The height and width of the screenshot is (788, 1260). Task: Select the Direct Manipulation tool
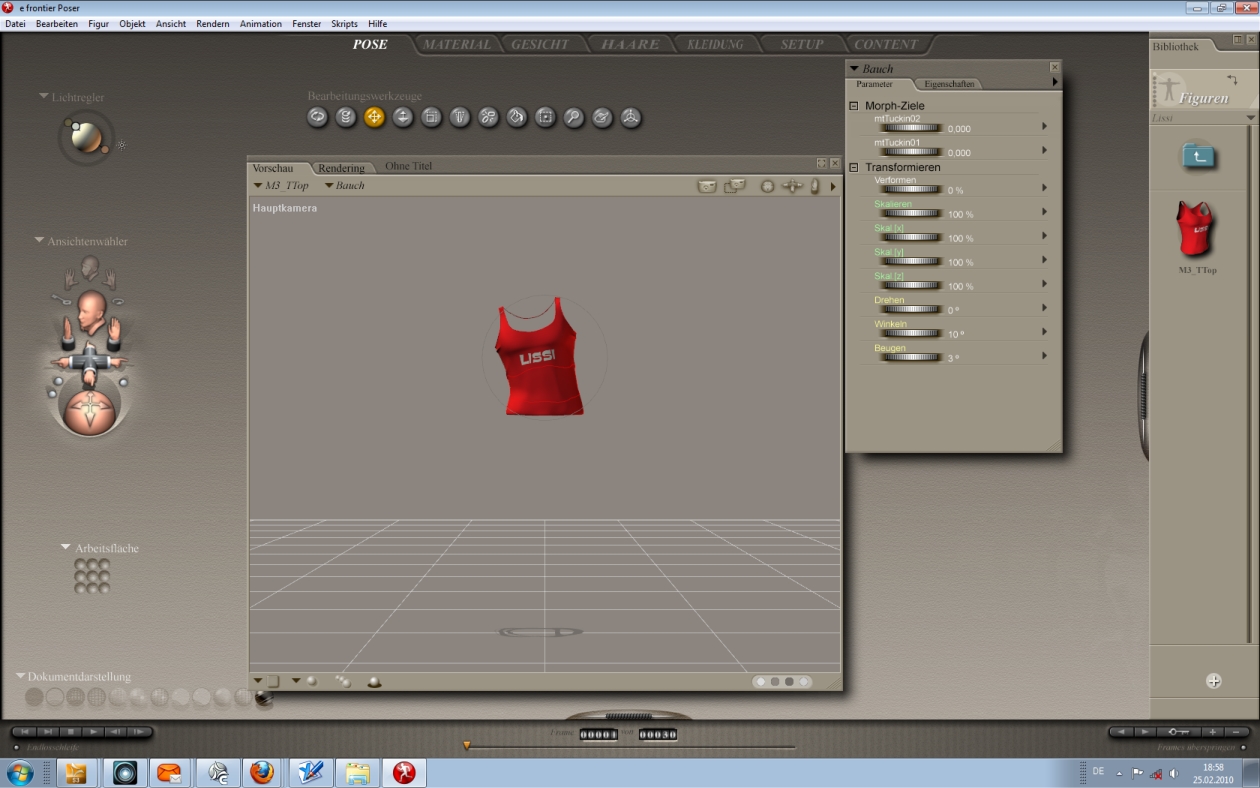coord(631,117)
